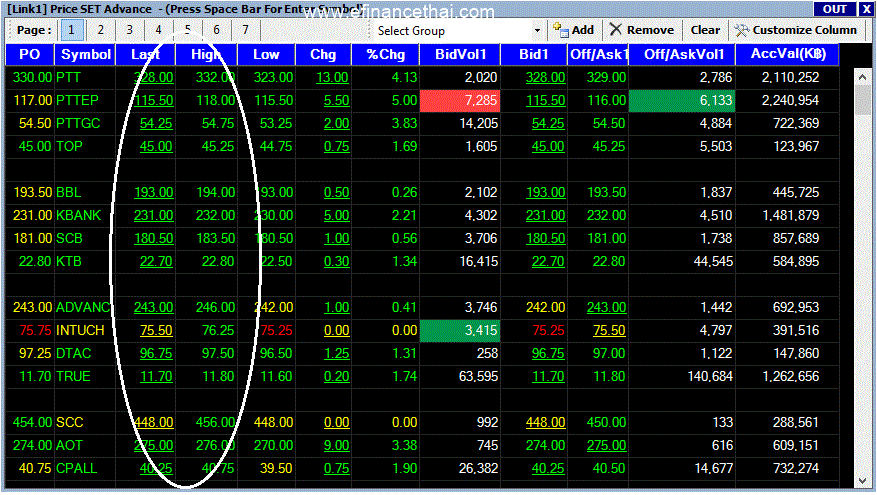The image size is (877, 495).
Task: Click INTUCH Low price 75.25
Action: (276, 330)
